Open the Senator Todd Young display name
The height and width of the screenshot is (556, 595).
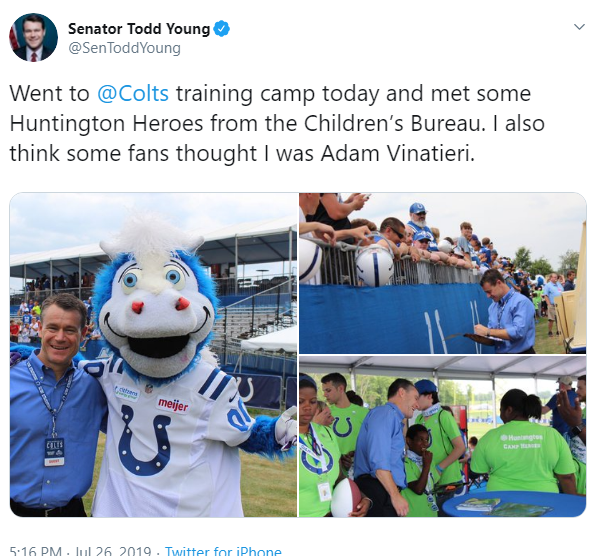pyautogui.click(x=139, y=29)
